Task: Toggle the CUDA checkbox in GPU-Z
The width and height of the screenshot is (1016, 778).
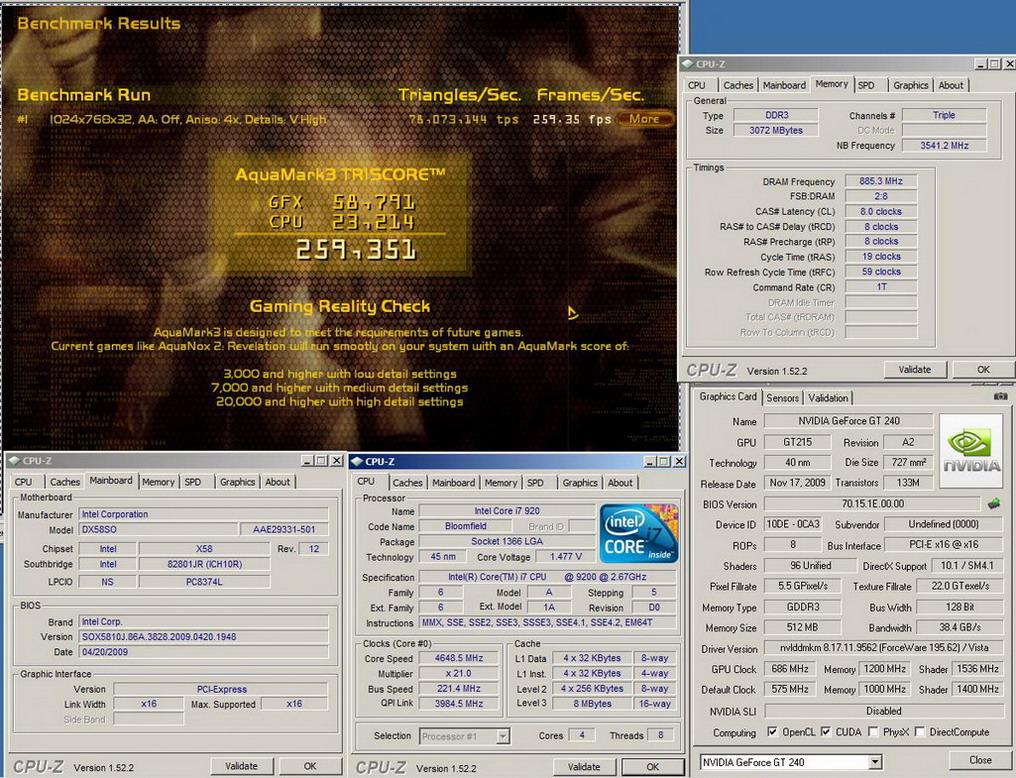Action: click(826, 731)
